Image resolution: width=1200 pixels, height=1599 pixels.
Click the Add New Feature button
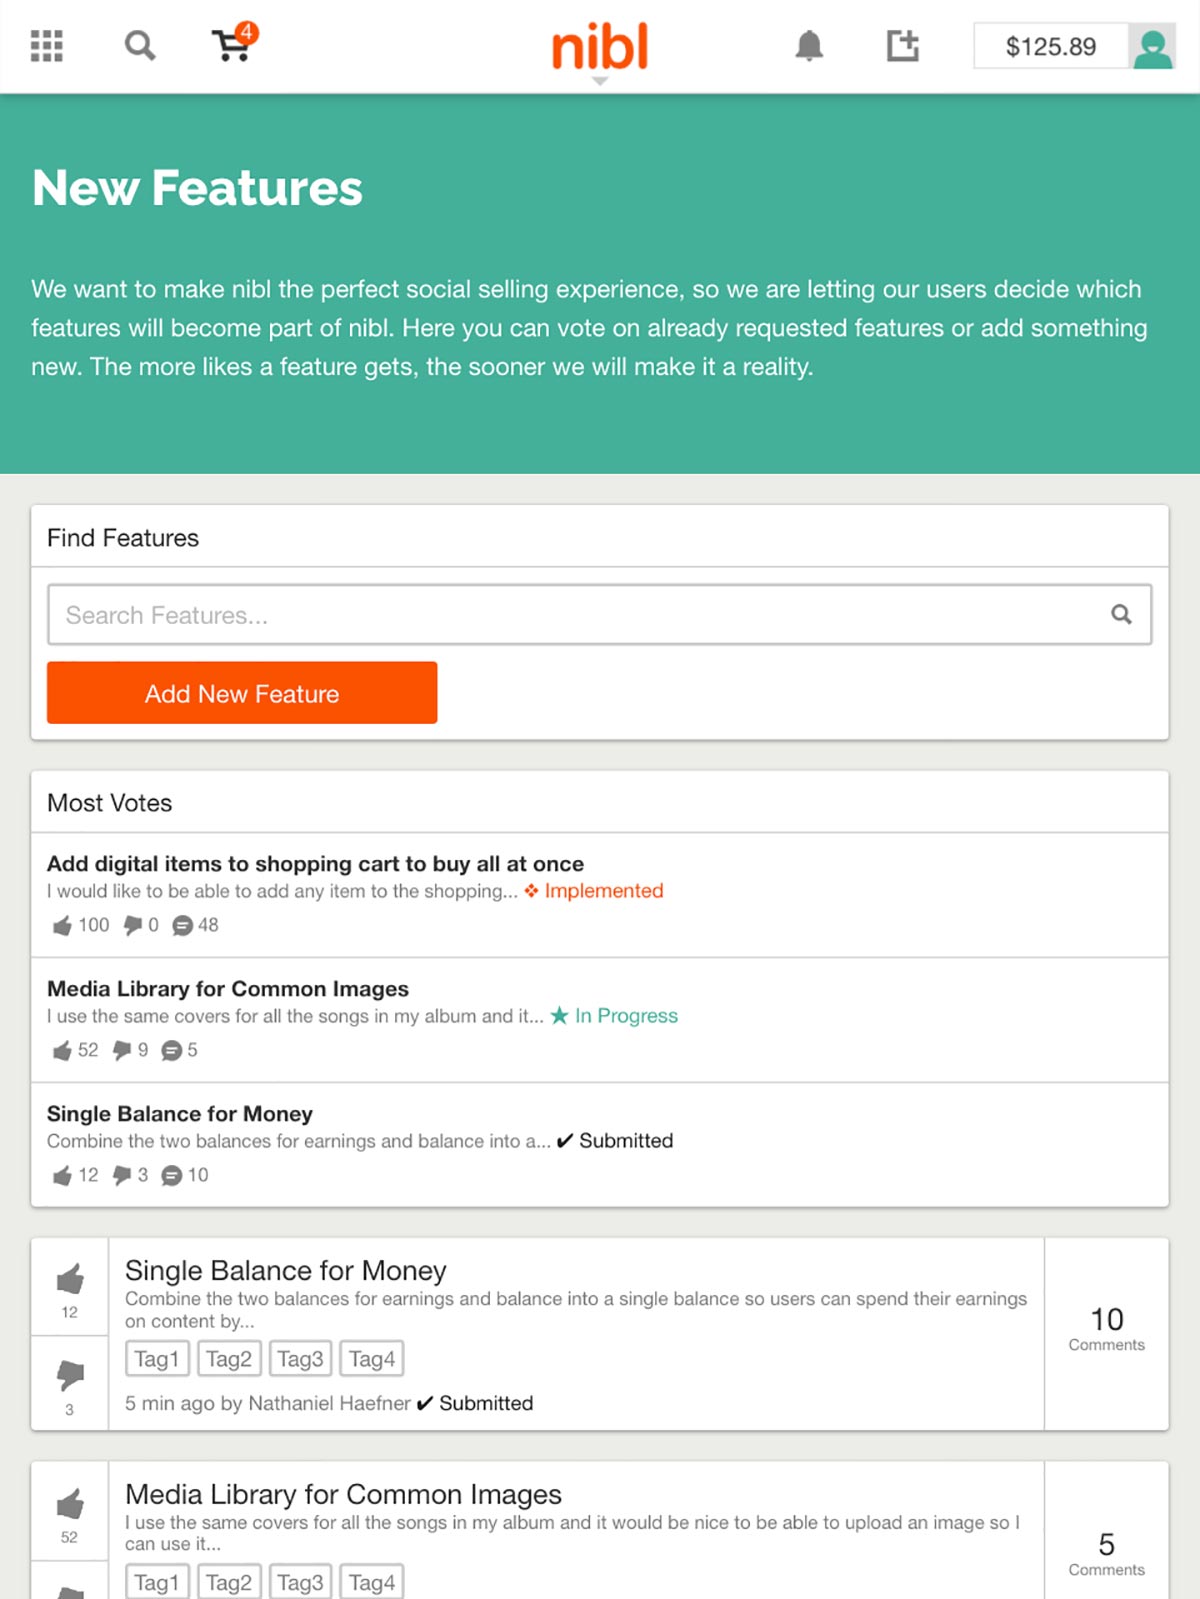[x=242, y=692]
